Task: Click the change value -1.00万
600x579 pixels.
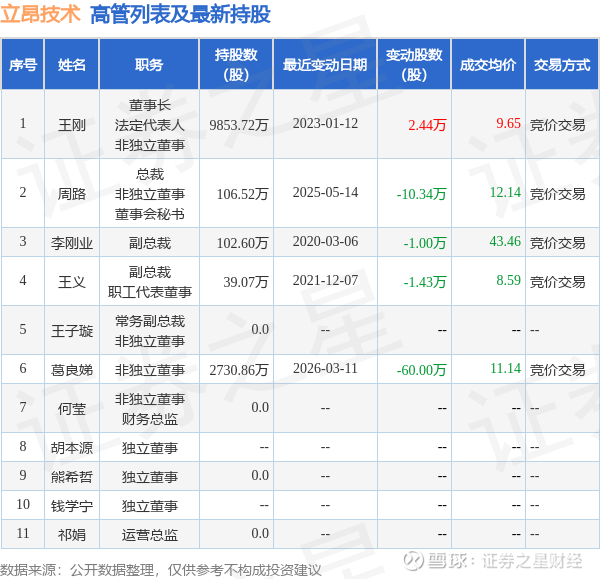Action: pyautogui.click(x=425, y=243)
